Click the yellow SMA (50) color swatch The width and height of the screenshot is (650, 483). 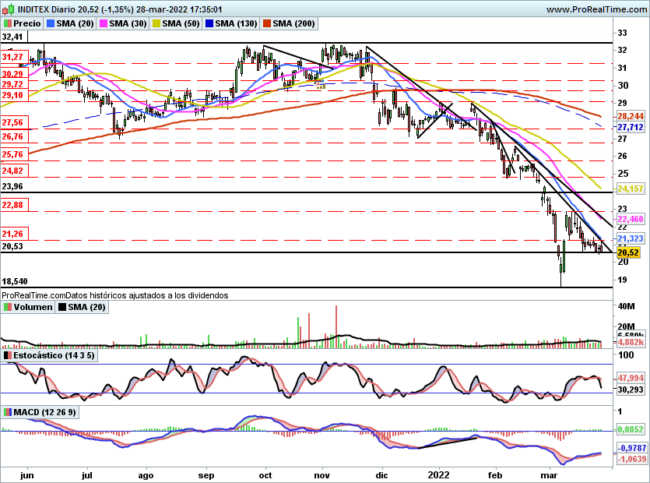(x=157, y=24)
